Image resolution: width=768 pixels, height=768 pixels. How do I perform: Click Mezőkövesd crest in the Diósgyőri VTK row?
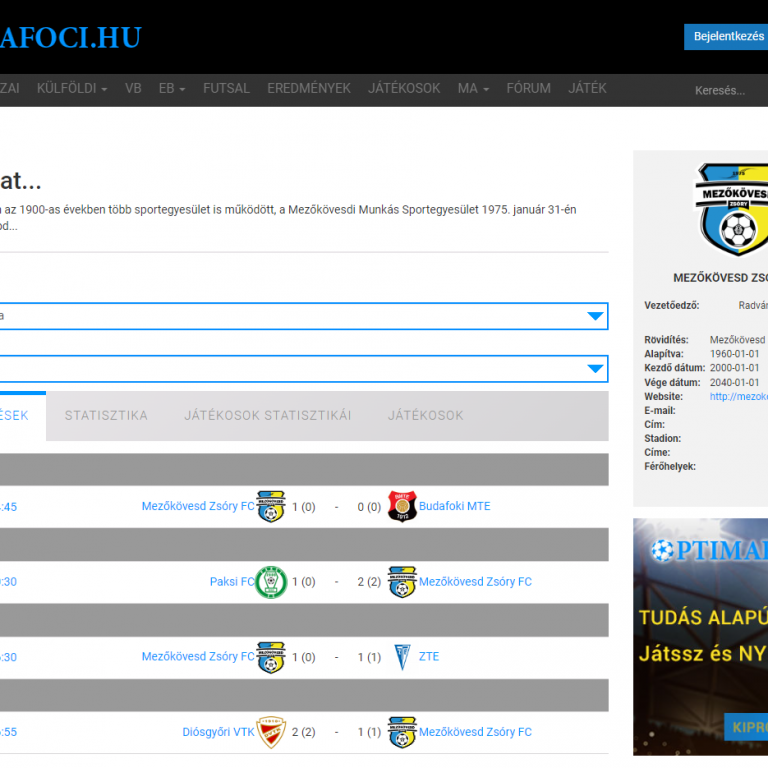click(x=402, y=732)
